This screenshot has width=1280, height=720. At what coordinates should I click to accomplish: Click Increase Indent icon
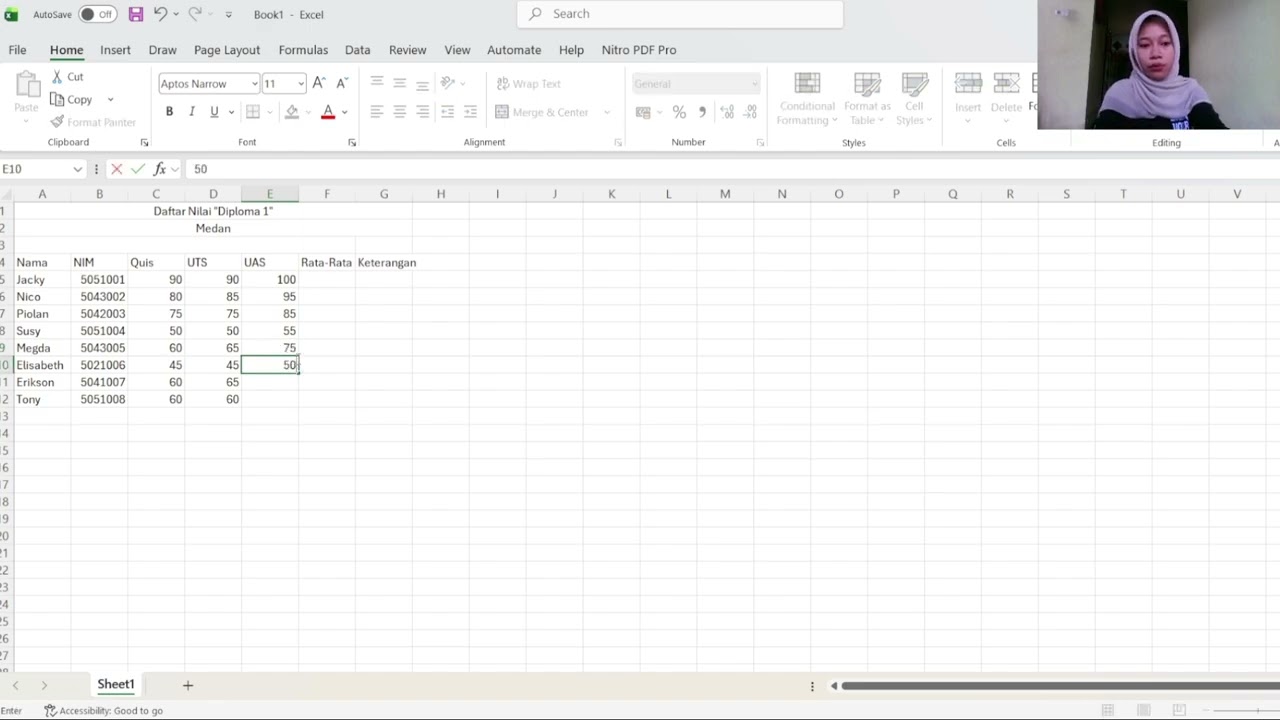click(471, 112)
